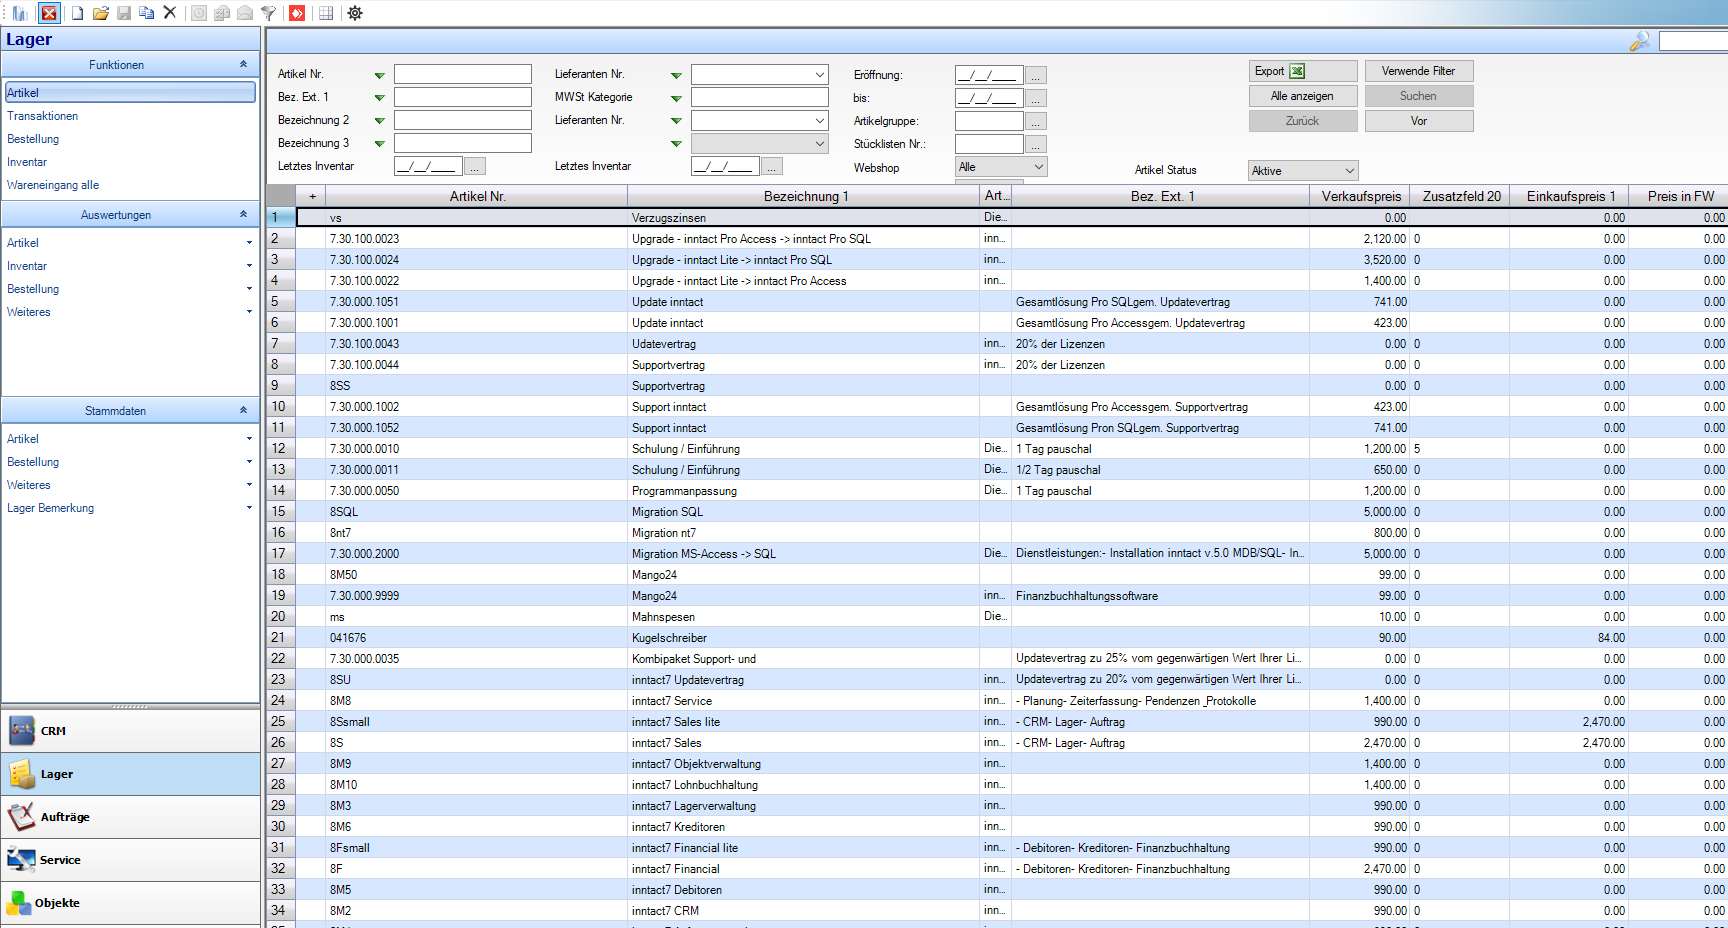
Task: Select the Migration SQL row
Action: click(x=997, y=512)
